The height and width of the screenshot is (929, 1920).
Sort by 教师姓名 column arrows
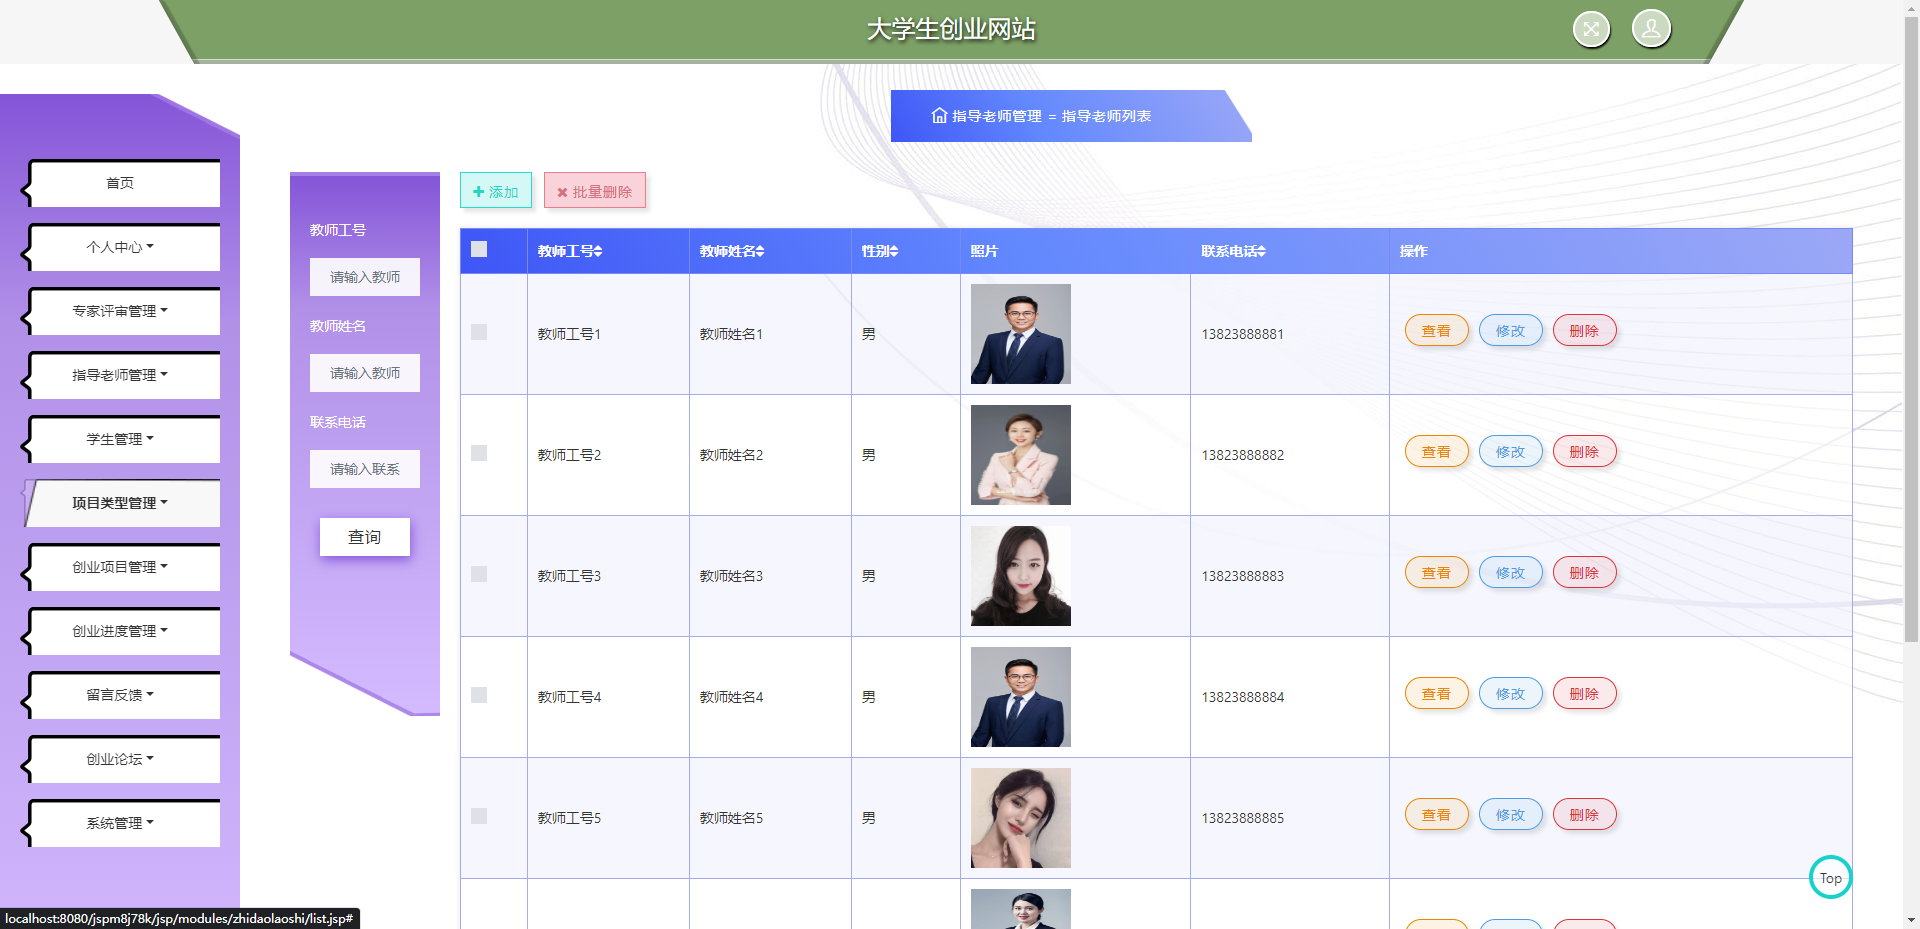pos(760,251)
